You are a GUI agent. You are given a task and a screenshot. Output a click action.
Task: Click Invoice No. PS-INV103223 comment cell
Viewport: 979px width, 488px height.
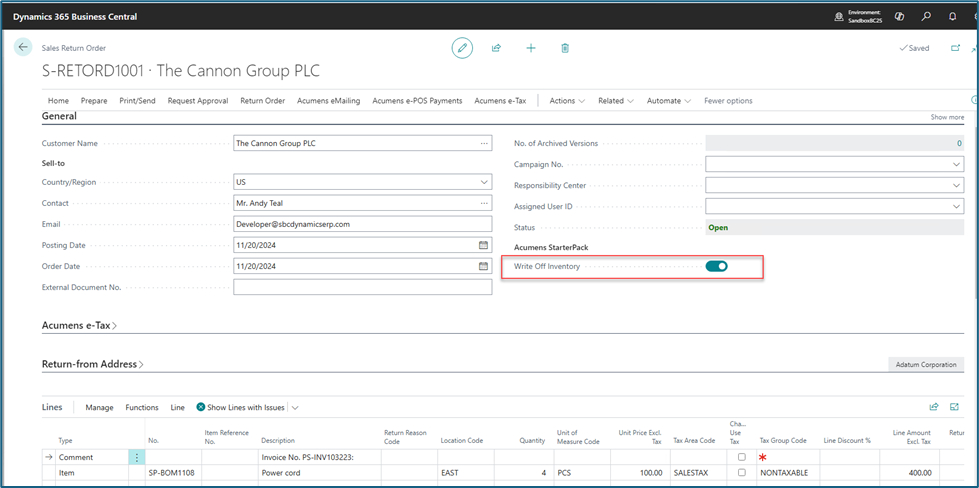coord(319,457)
